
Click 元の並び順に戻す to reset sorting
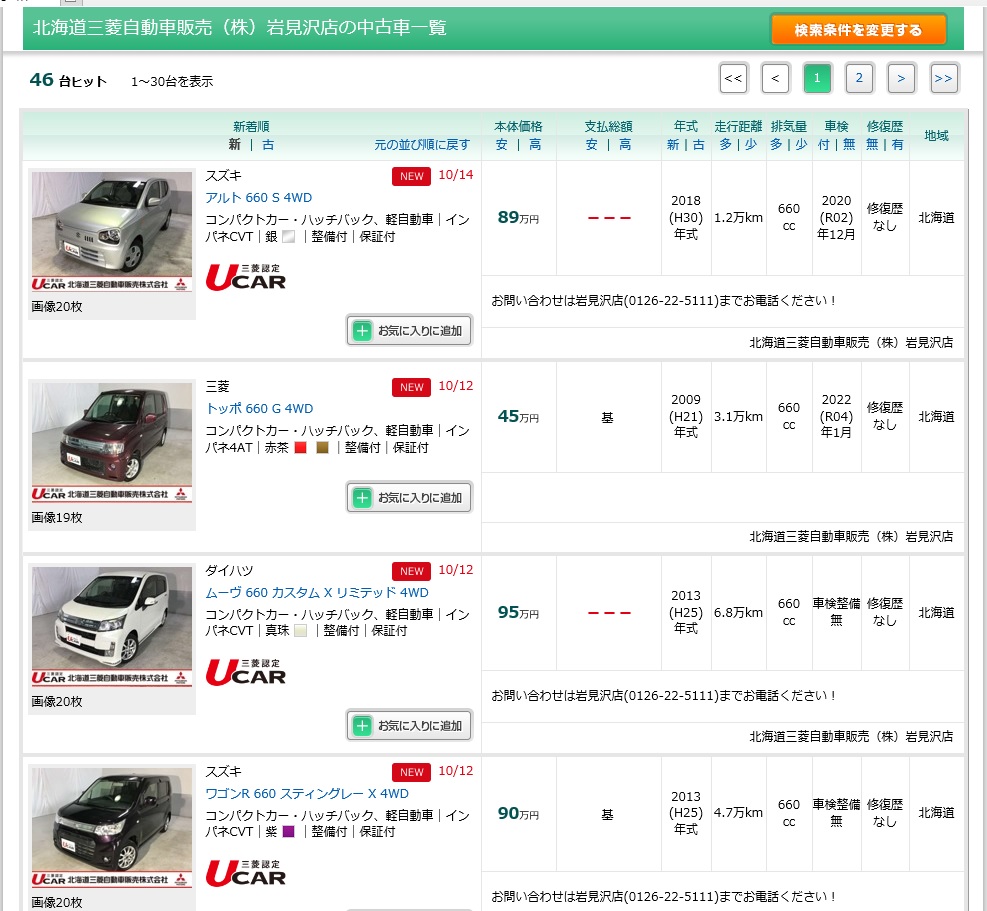coord(422,145)
